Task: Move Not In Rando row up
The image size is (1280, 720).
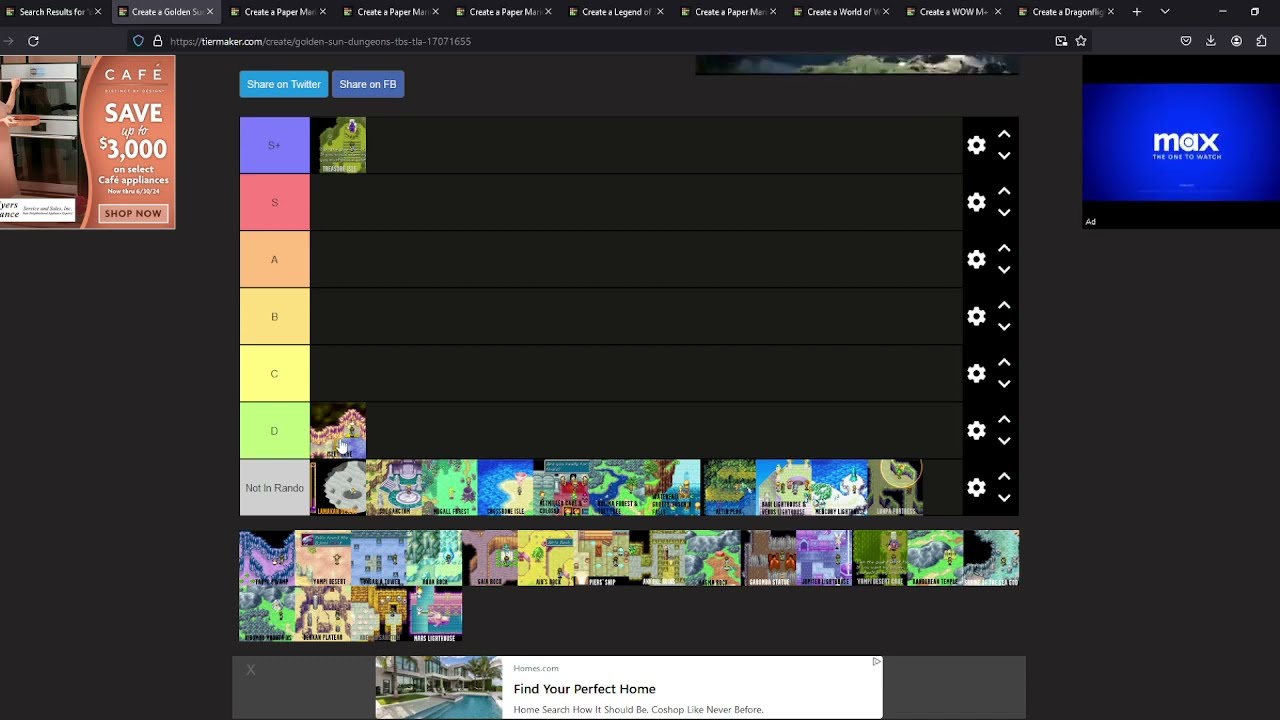Action: [x=1004, y=476]
